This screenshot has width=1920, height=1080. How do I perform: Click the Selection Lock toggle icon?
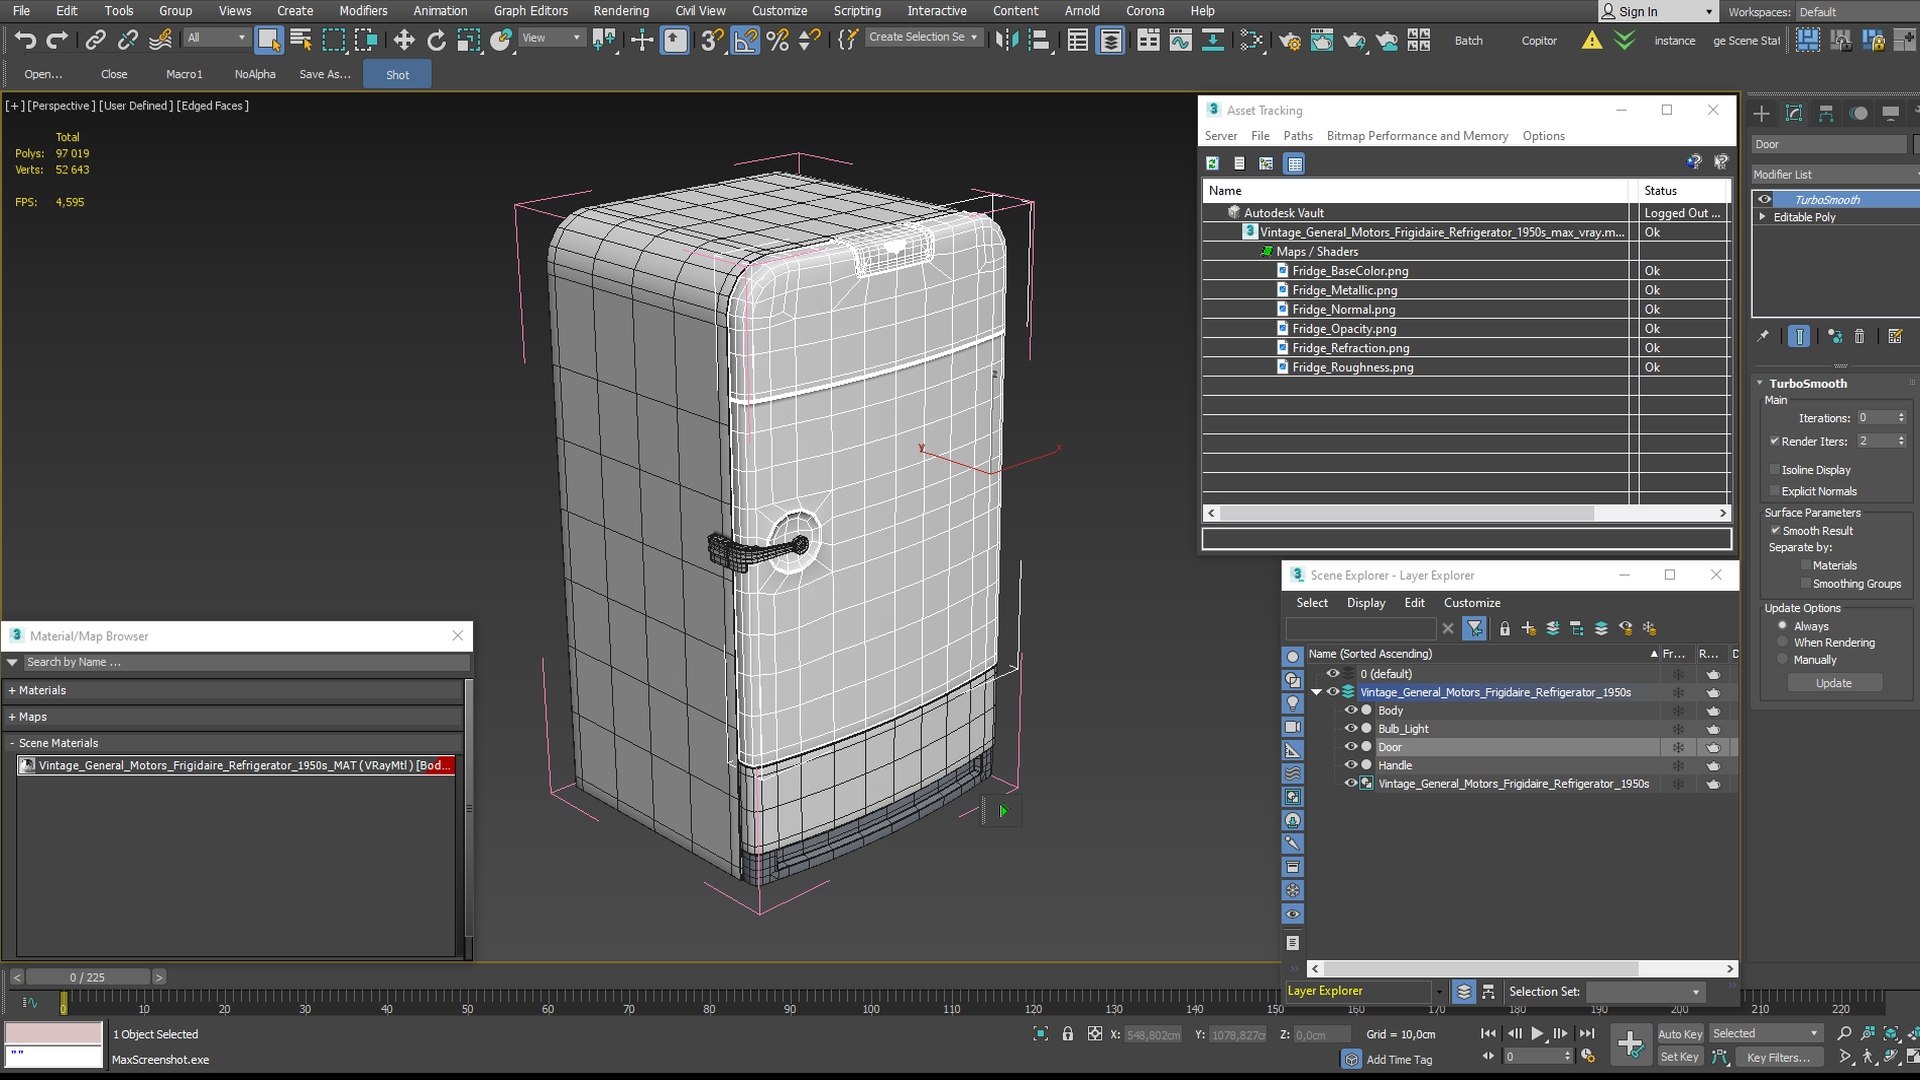point(1067,1034)
